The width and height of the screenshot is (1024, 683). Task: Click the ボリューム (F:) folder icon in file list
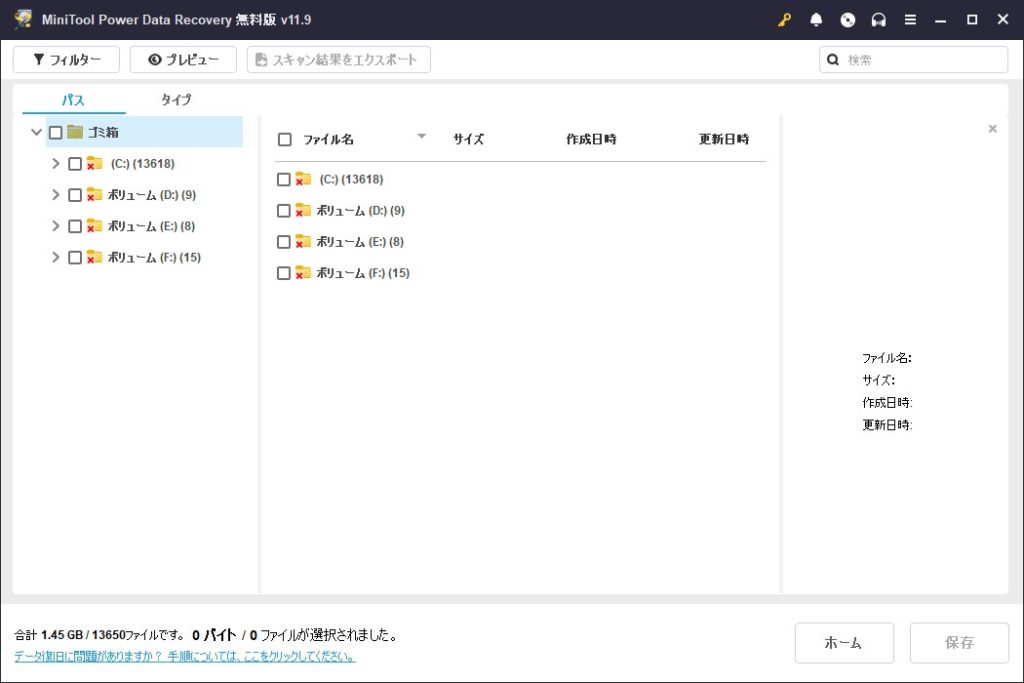[303, 273]
